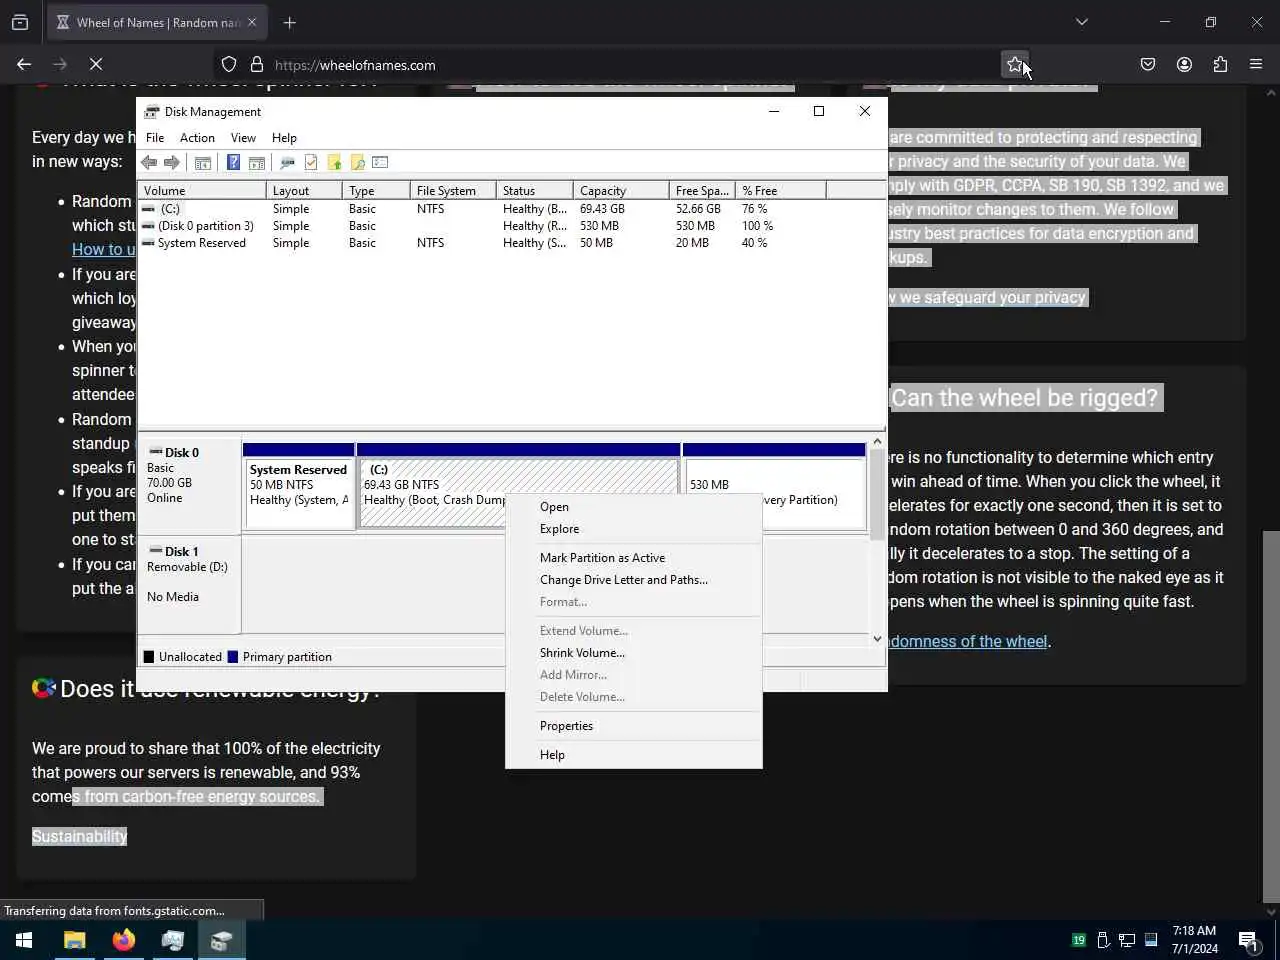
Task: Click the checkmark document toolbar icon
Action: 311,163
